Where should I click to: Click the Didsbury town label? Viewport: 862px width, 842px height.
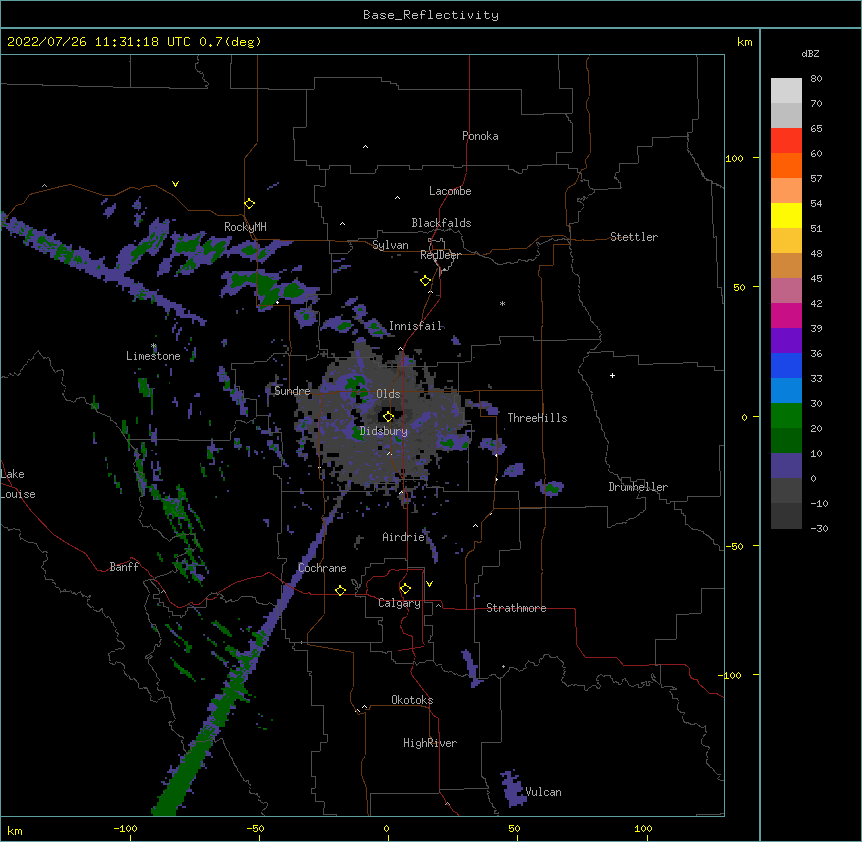[384, 431]
